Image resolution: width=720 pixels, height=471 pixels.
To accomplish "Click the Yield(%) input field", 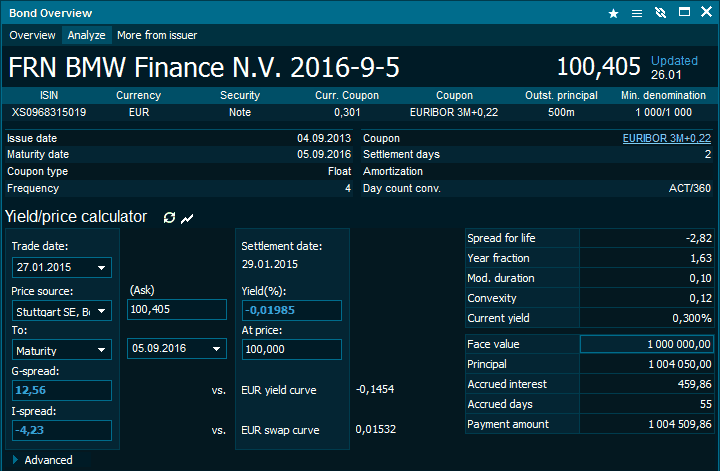I will [292, 310].
